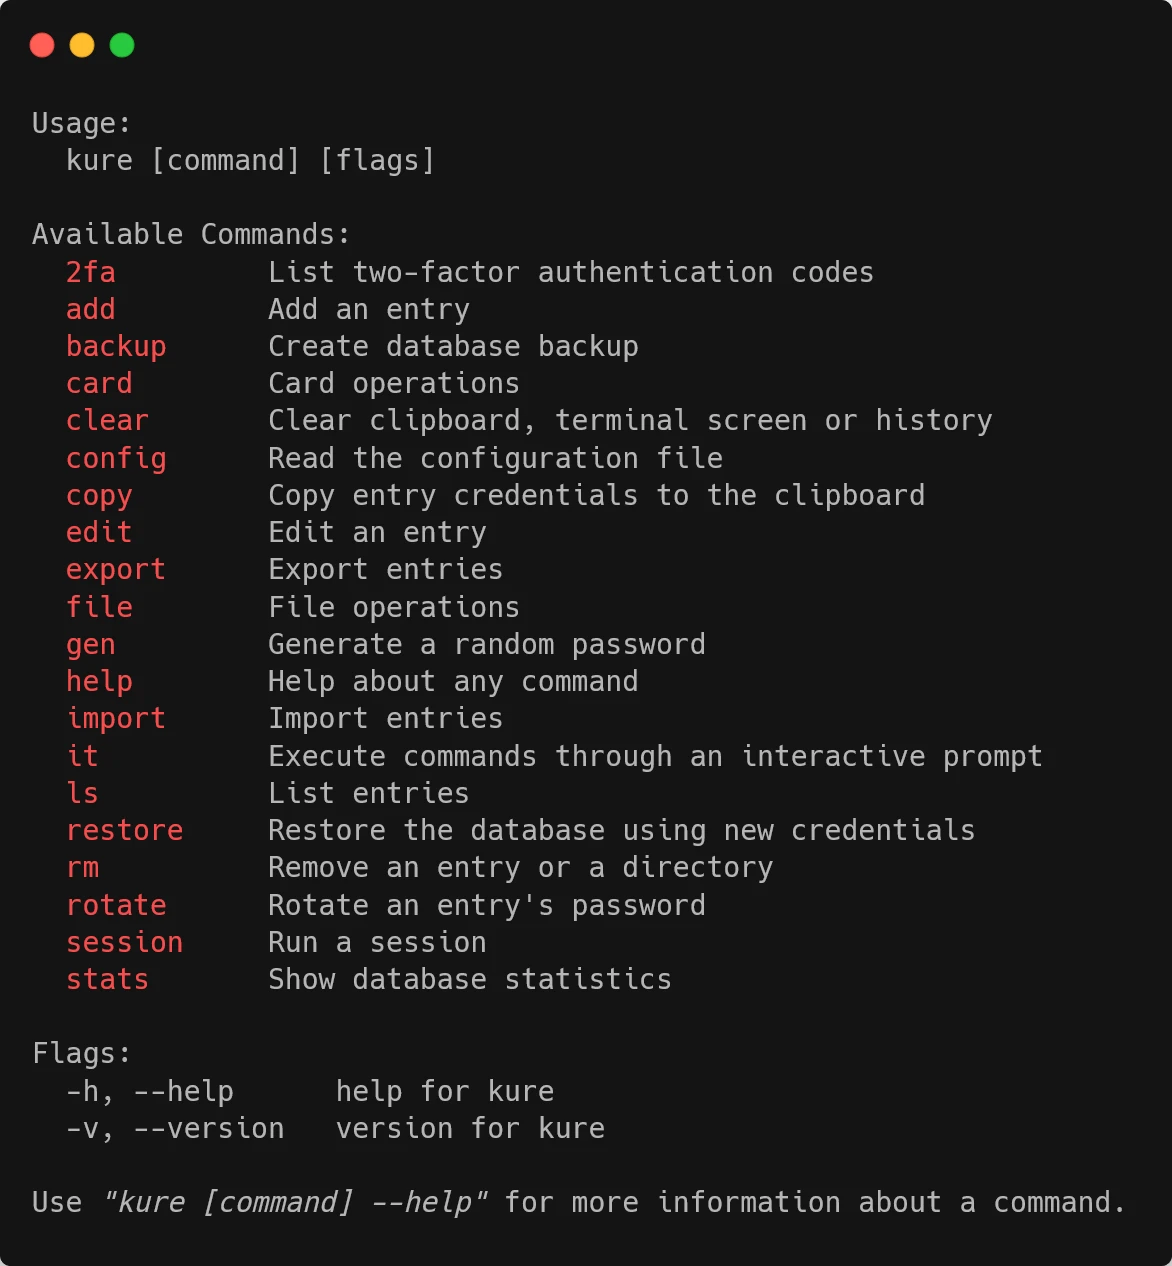Click the italic 'kure [command] --help' text
Image resolution: width=1172 pixels, height=1266 pixels.
point(296,1202)
